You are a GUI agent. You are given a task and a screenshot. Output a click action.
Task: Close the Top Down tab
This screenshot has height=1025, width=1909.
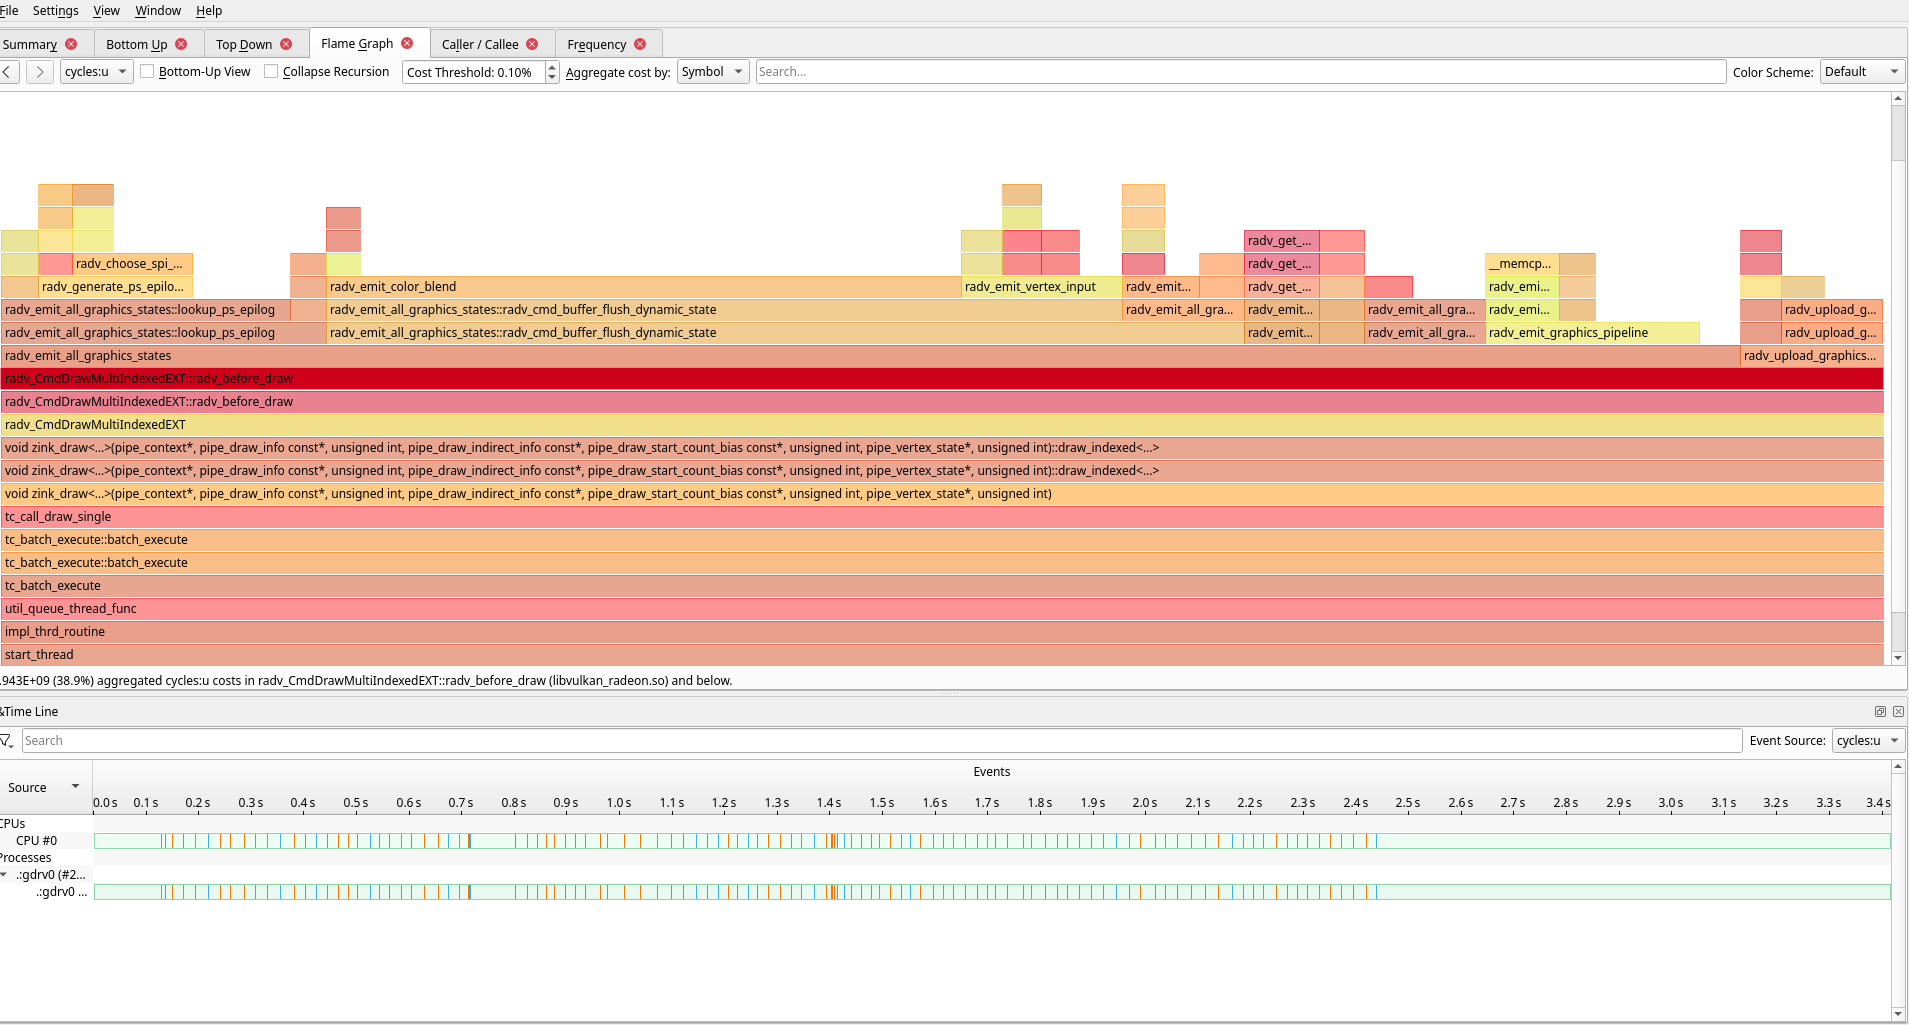286,44
